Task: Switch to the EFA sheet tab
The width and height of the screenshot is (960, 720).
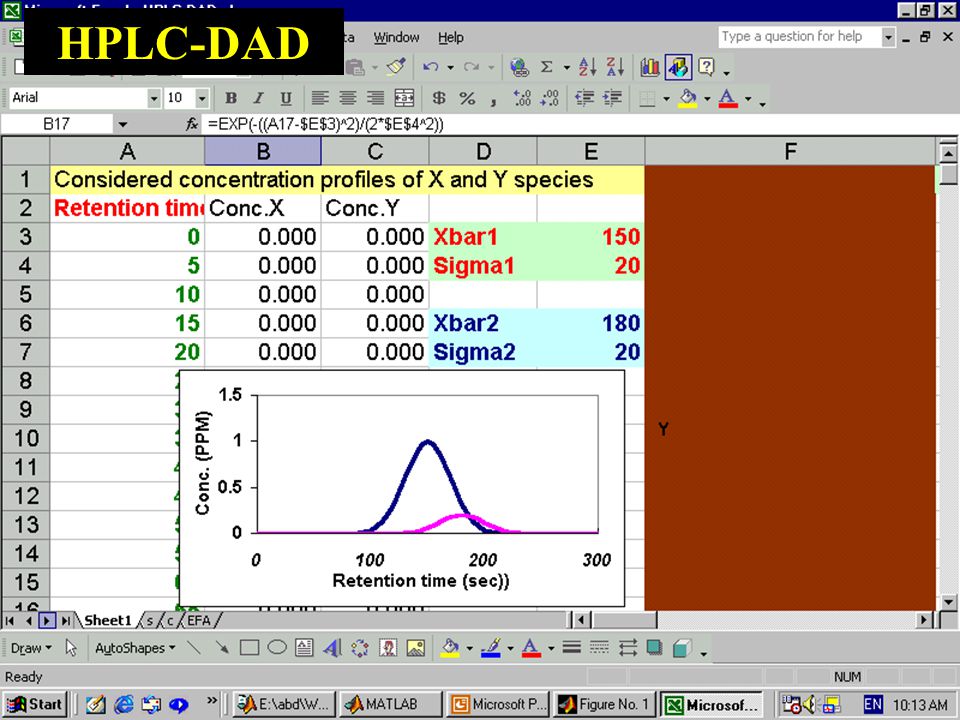Action: click(x=198, y=620)
